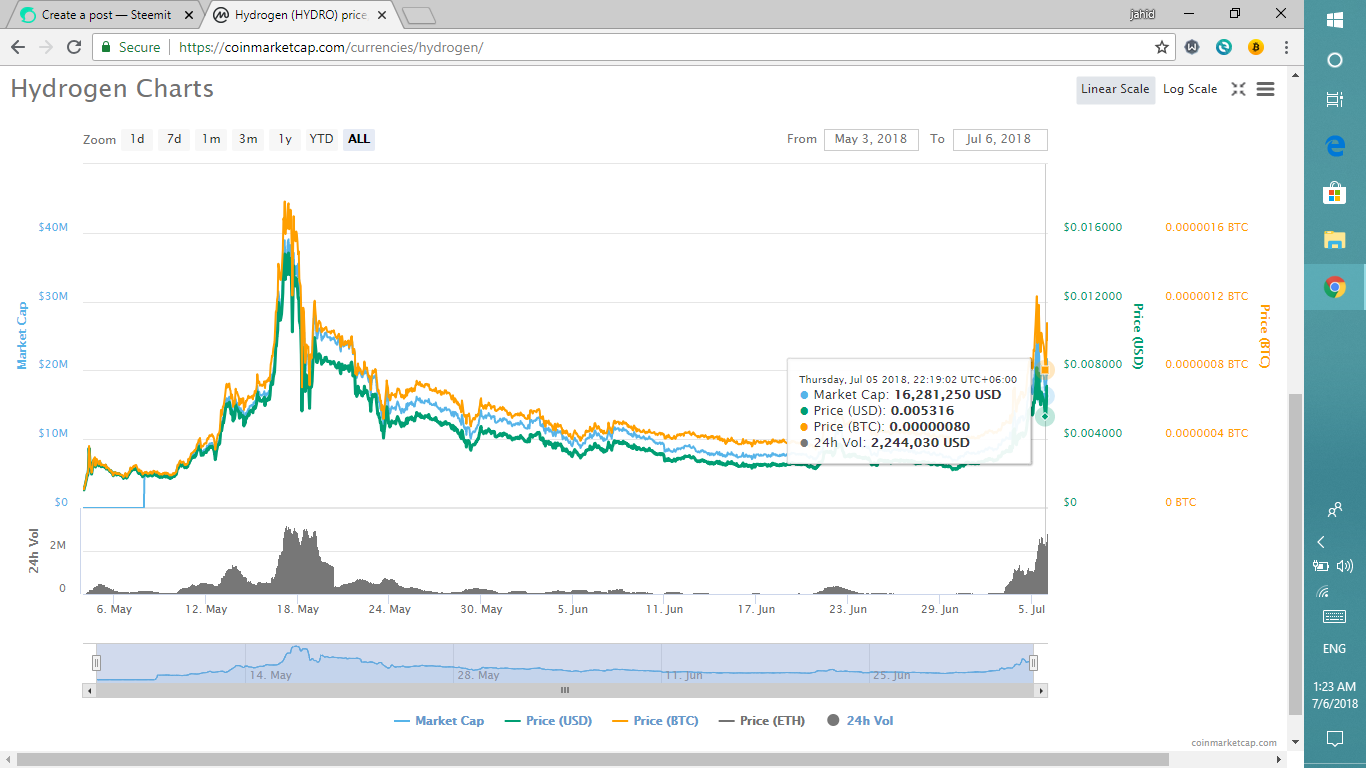Image resolution: width=1366 pixels, height=768 pixels.
Task: Click the 0.0000016 BTC axis label
Action: coord(1207,228)
